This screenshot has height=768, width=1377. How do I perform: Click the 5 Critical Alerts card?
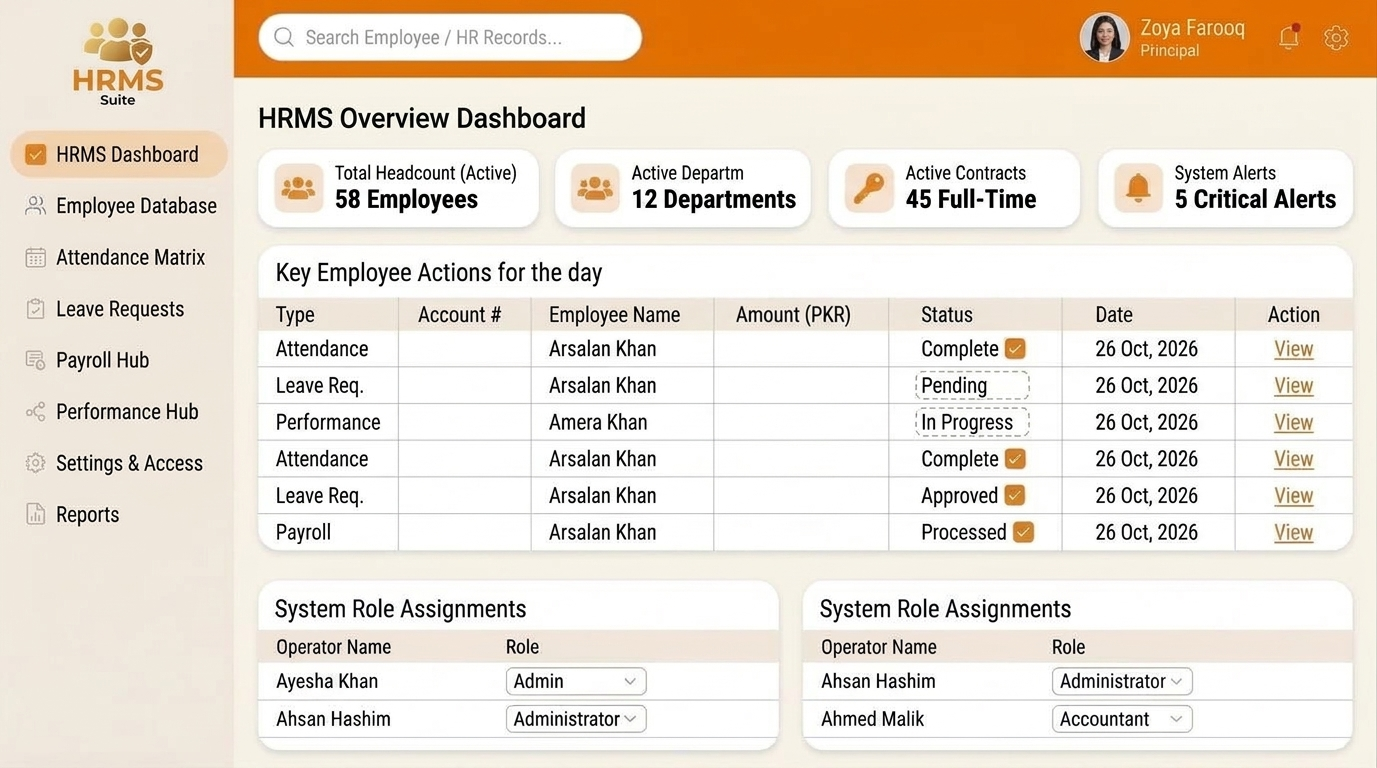(1225, 188)
